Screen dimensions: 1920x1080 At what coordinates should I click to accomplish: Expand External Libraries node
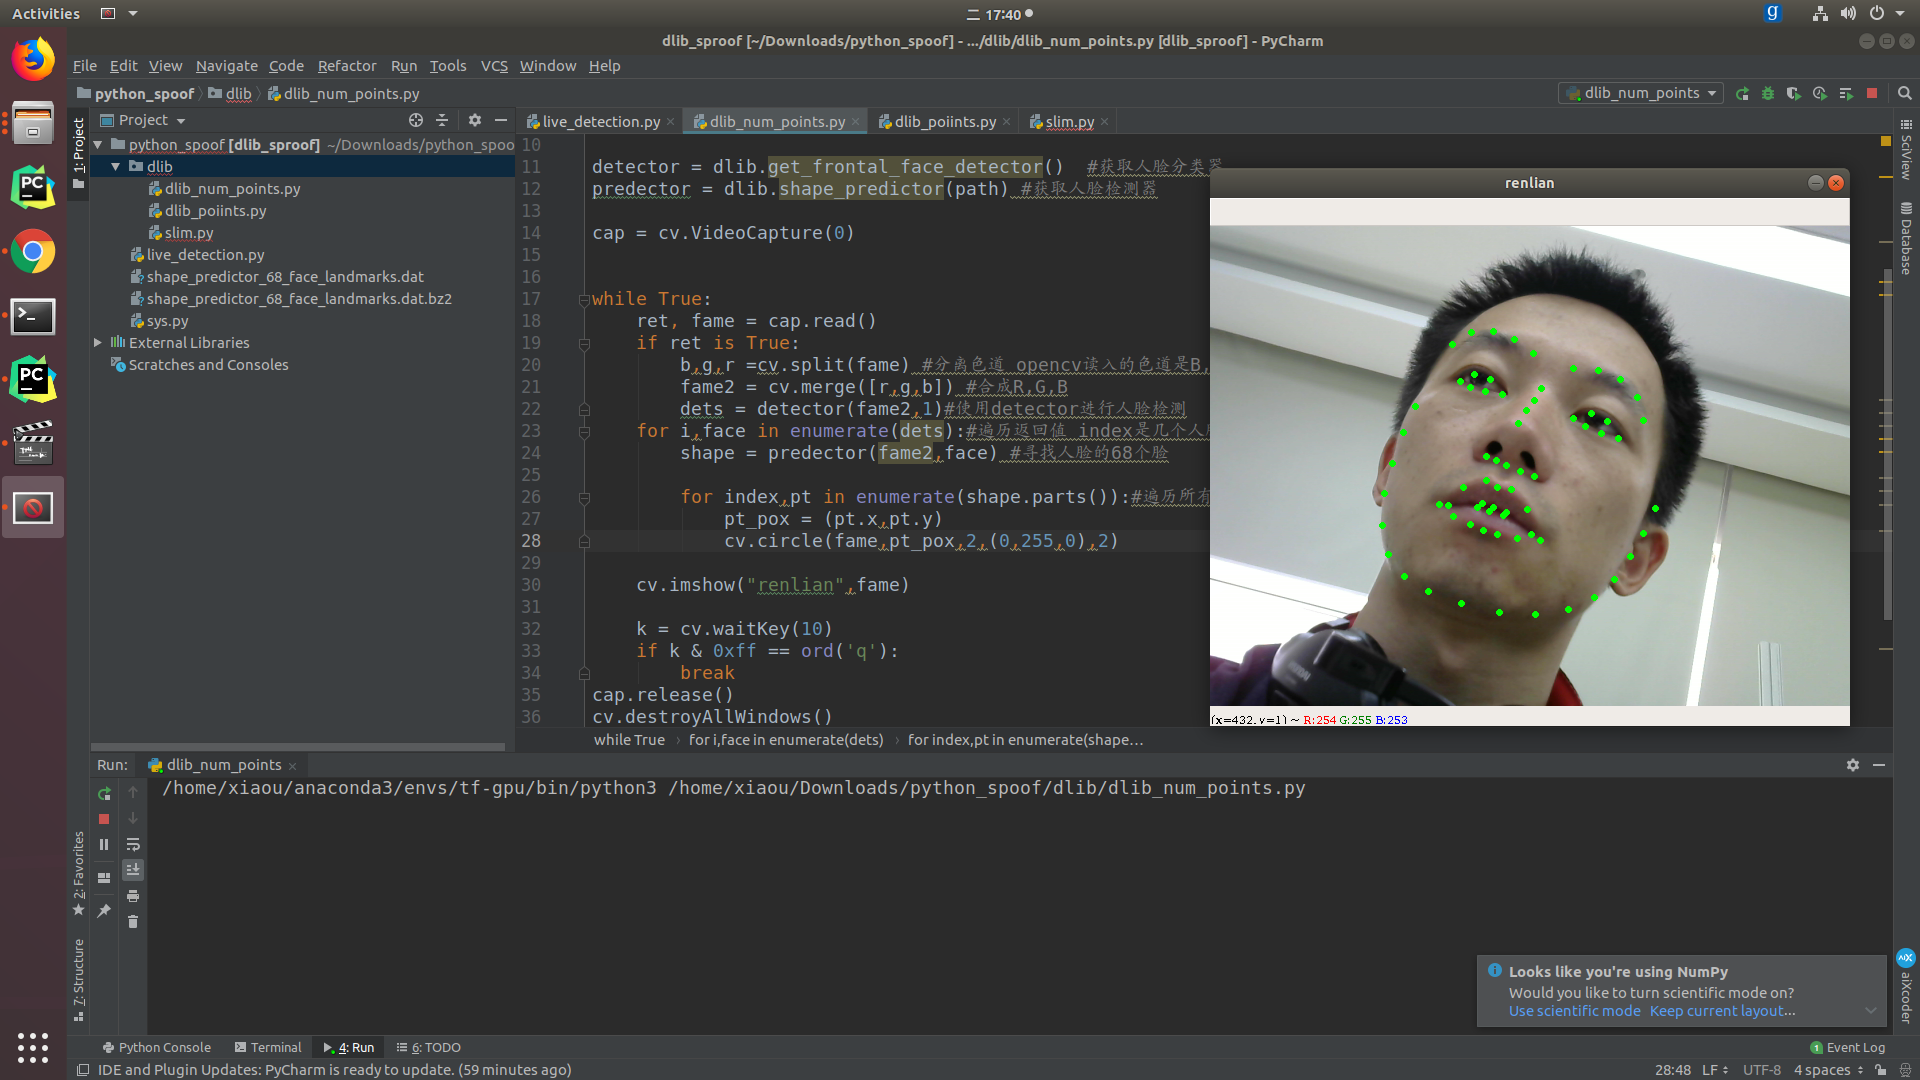click(x=98, y=343)
